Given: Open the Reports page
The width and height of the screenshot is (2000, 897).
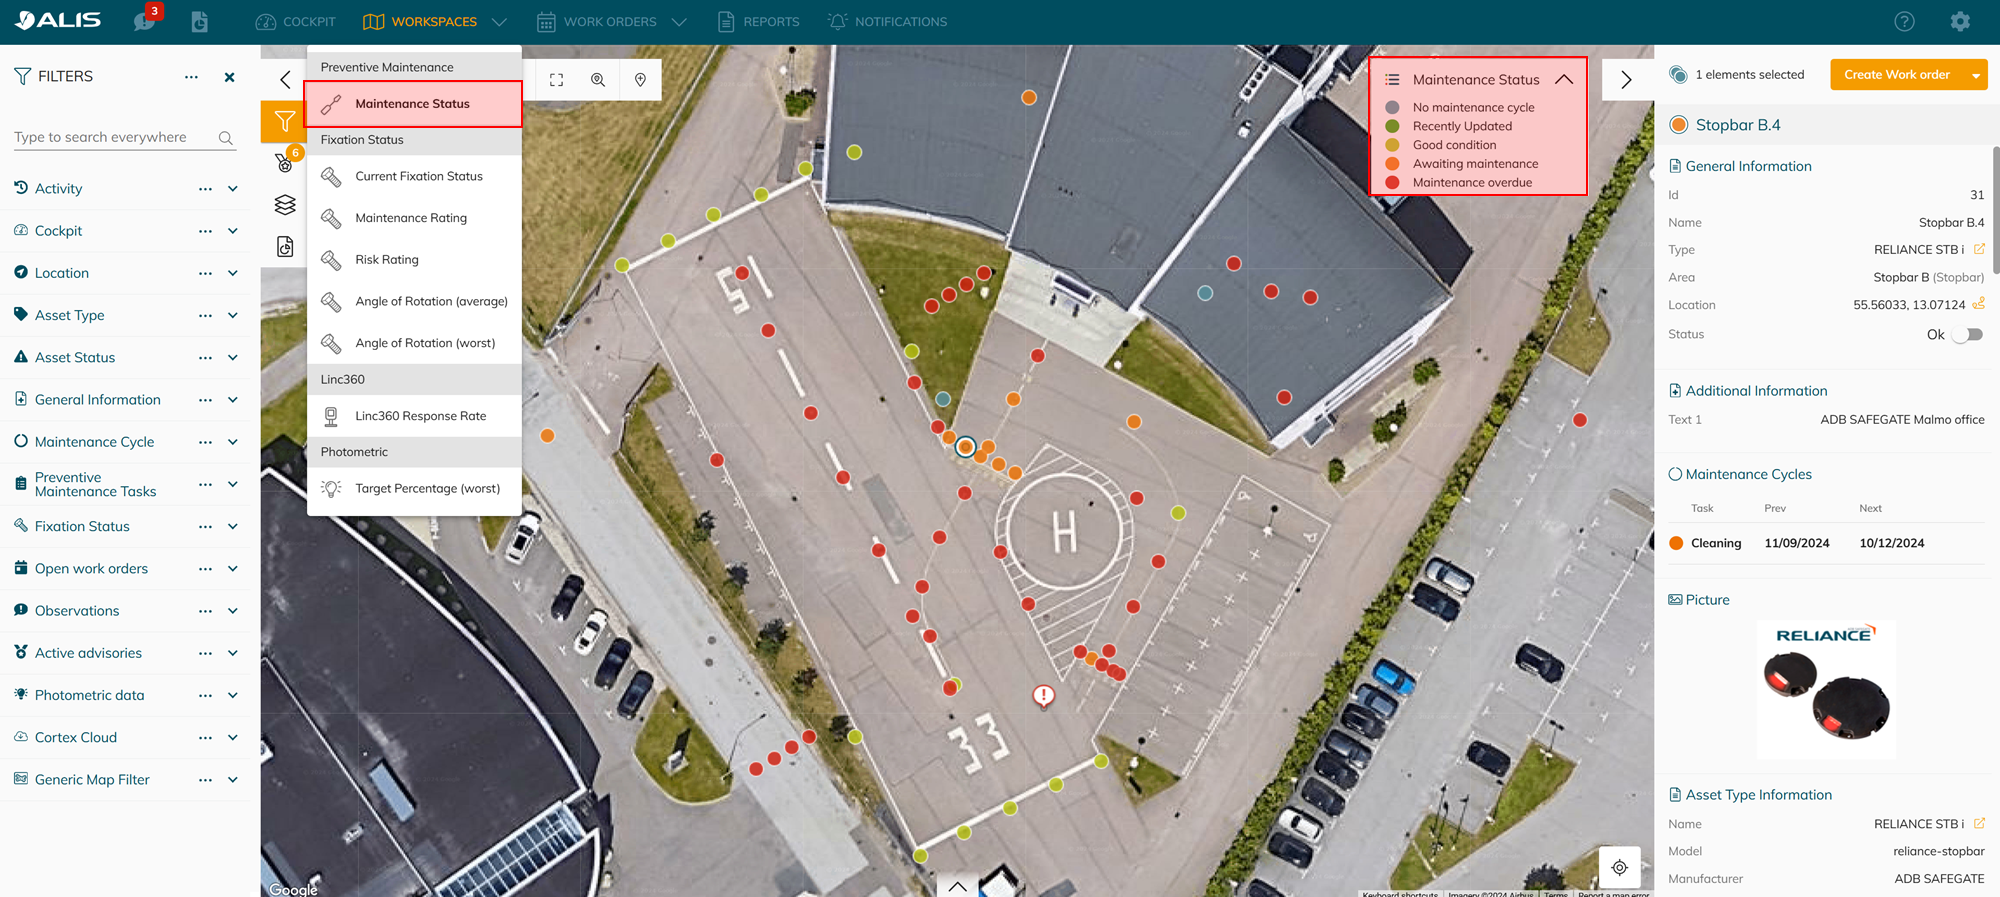Looking at the screenshot, I should [x=759, y=21].
